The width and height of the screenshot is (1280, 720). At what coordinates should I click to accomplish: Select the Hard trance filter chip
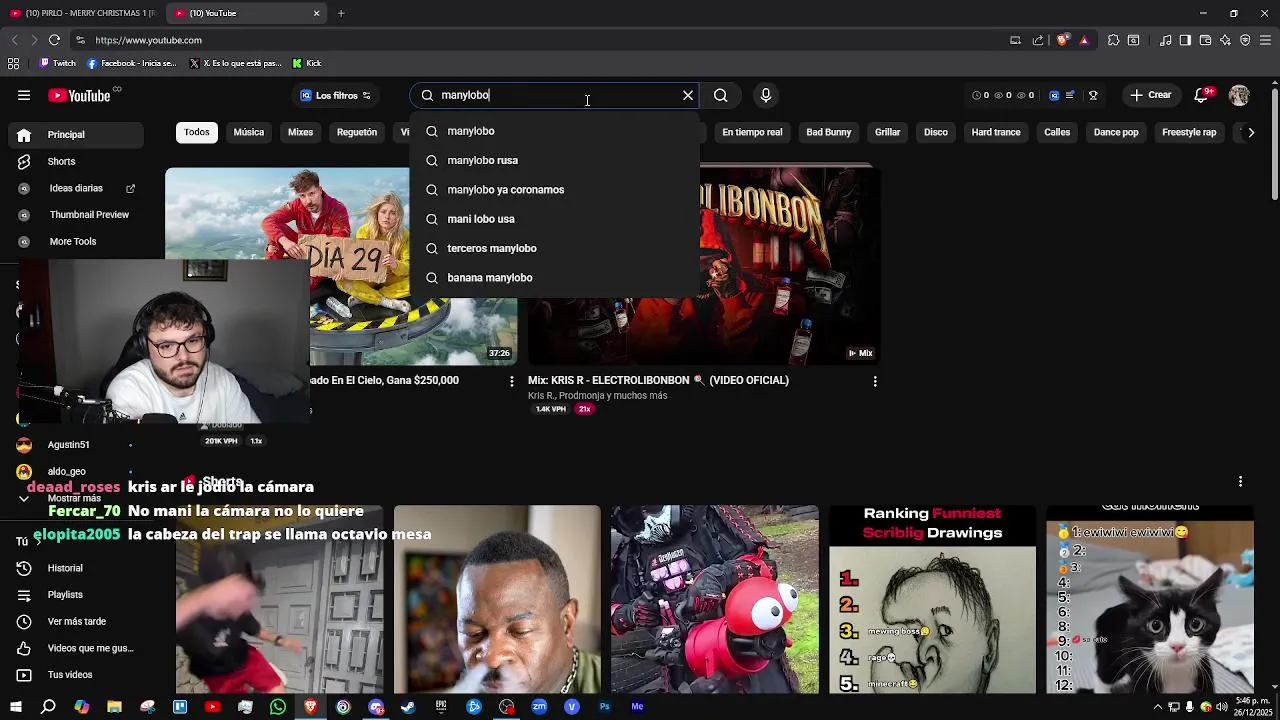[996, 132]
